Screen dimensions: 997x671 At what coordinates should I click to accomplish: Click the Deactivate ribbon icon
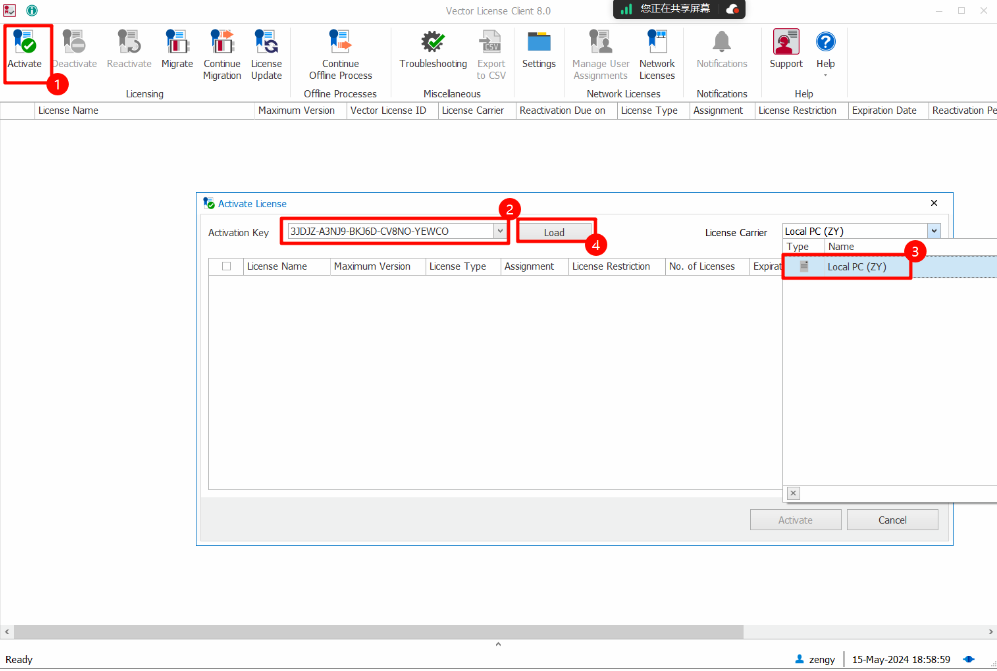click(x=74, y=43)
